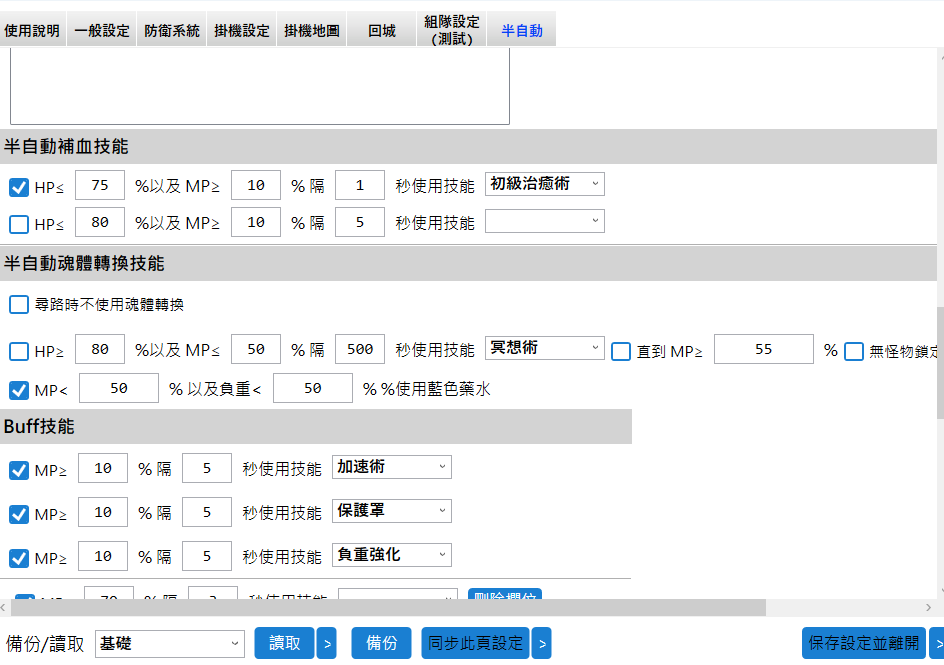Click the horizontal scrollbar left arrow
The width and height of the screenshot is (944, 665).
click(4, 608)
